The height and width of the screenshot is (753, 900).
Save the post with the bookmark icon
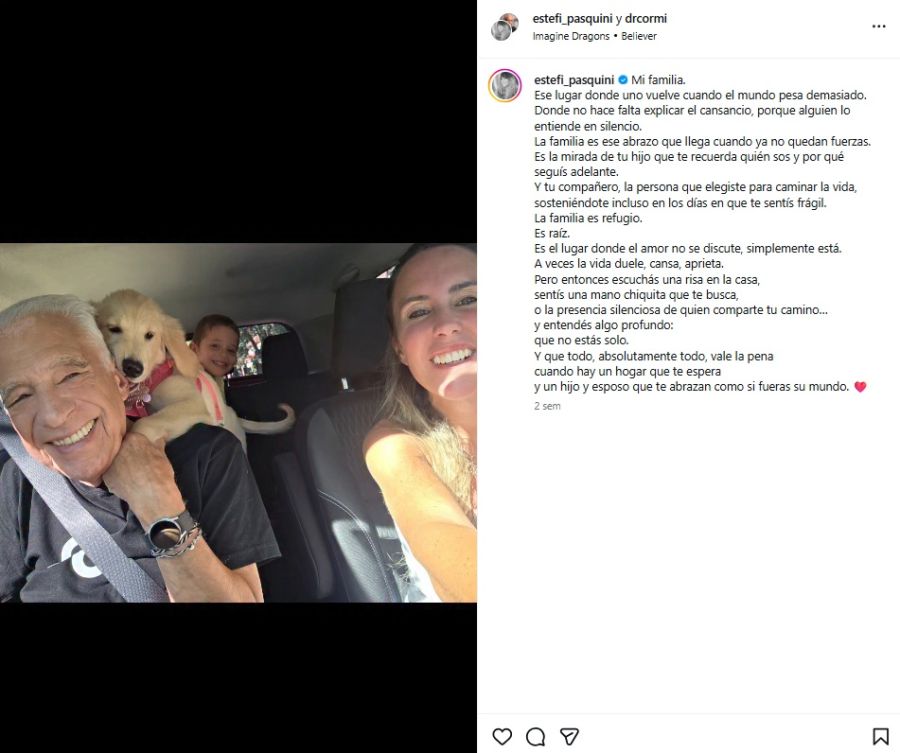coord(880,736)
